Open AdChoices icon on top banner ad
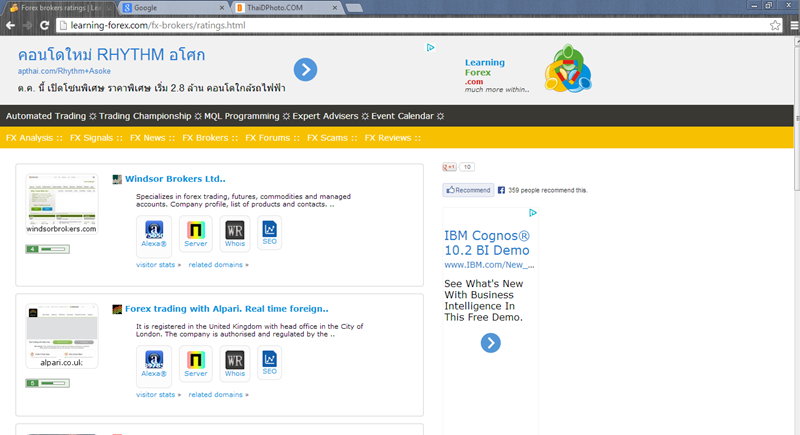 pos(431,47)
